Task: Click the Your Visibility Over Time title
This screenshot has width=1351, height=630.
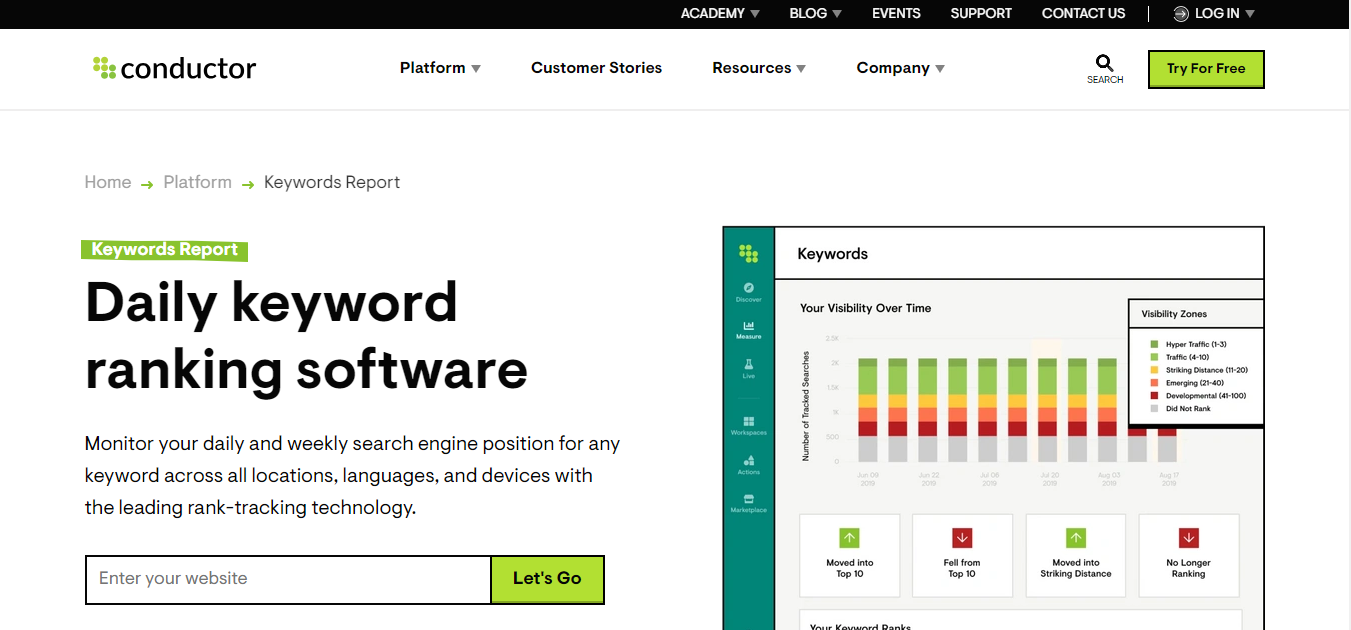Action: [865, 308]
